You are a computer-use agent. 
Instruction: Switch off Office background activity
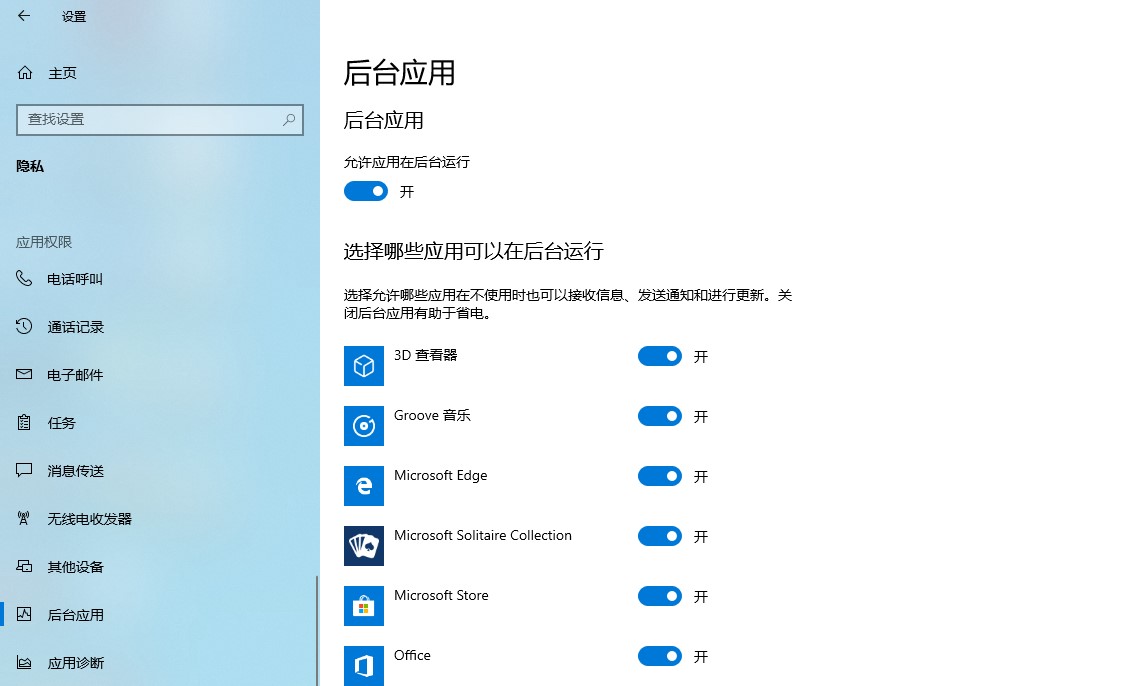click(x=659, y=656)
